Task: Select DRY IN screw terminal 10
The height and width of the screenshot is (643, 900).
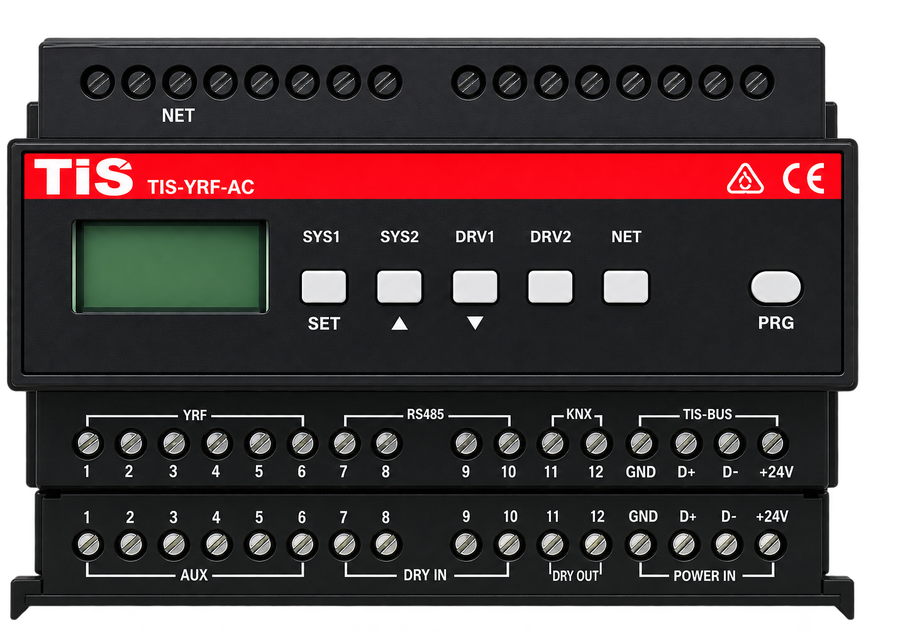Action: click(x=509, y=544)
